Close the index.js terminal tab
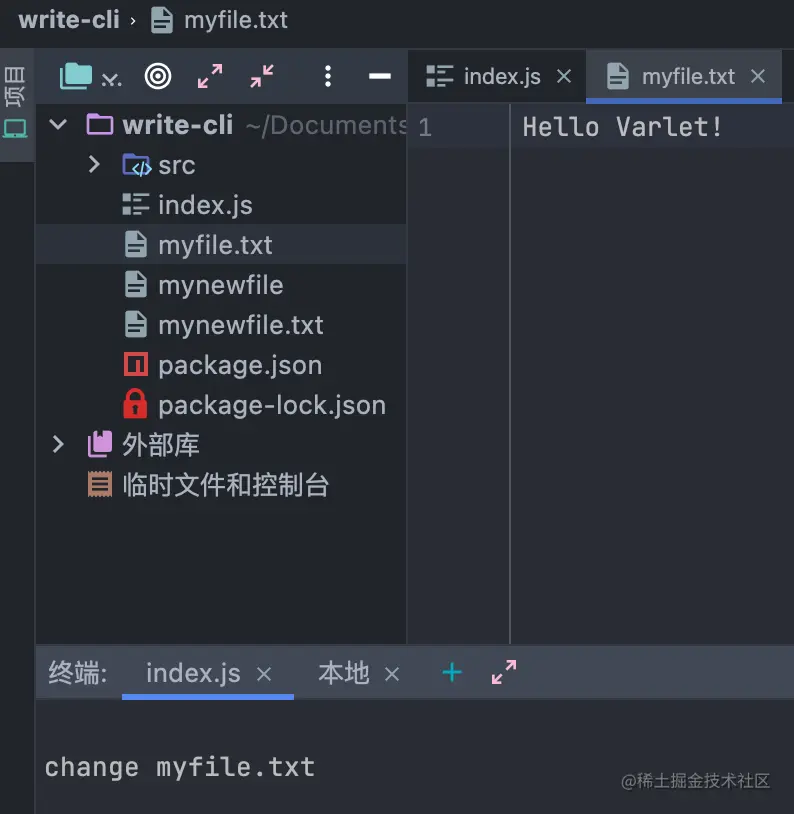The height and width of the screenshot is (814, 794). pyautogui.click(x=264, y=674)
